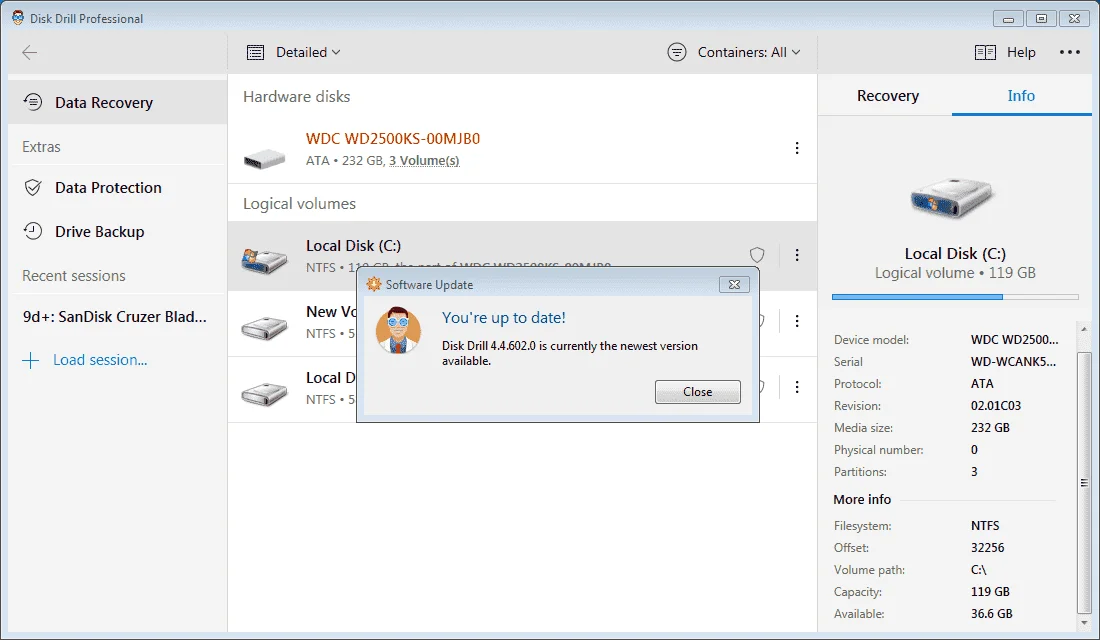Open options menu for bottom Local Disk row
1100x640 pixels.
[x=797, y=387]
